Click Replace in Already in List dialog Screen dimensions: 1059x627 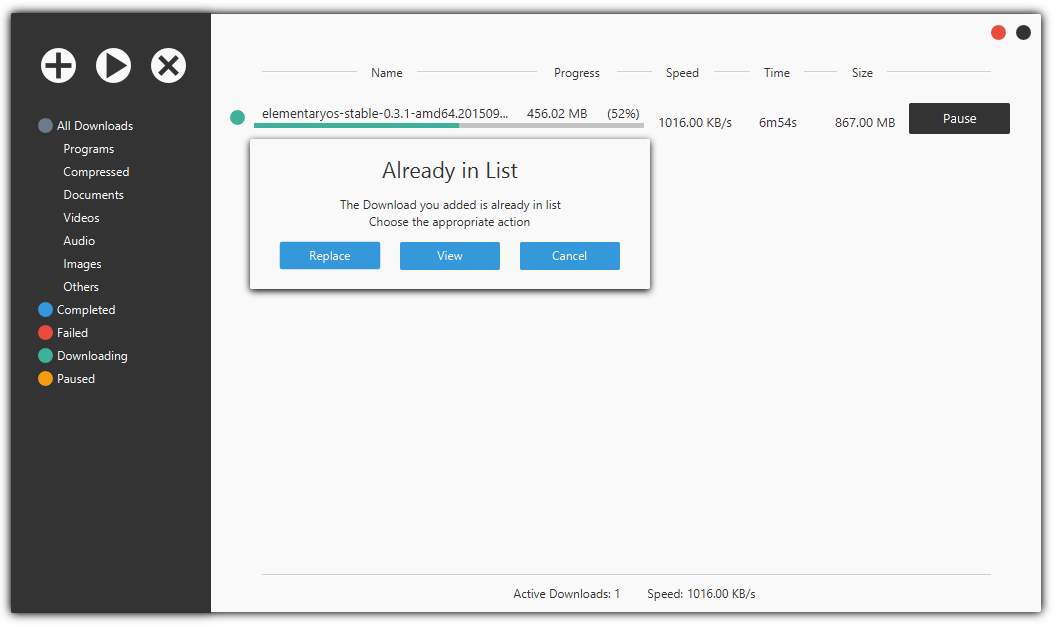pyautogui.click(x=329, y=256)
